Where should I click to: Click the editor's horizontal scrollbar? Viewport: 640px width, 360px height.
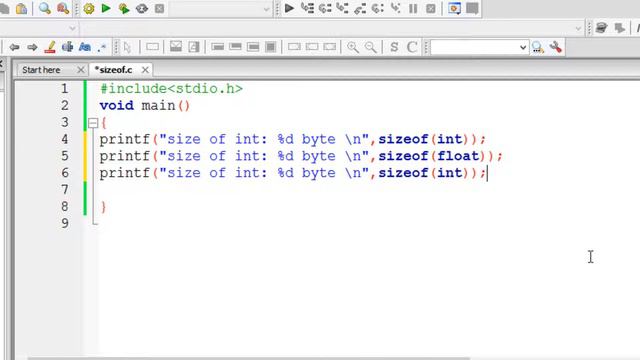click(249, 358)
